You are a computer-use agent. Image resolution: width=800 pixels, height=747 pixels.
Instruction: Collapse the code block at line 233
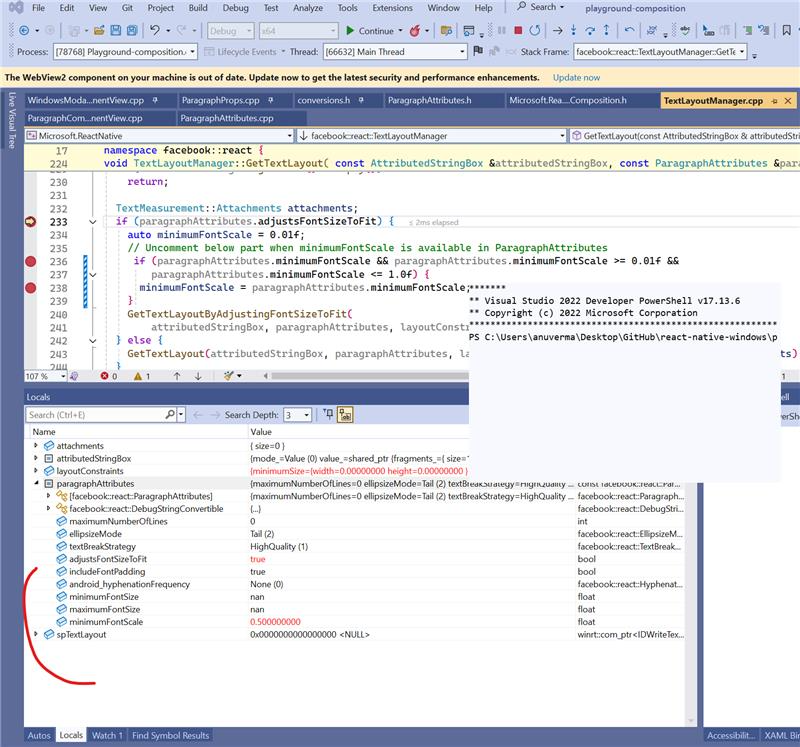(x=92, y=222)
